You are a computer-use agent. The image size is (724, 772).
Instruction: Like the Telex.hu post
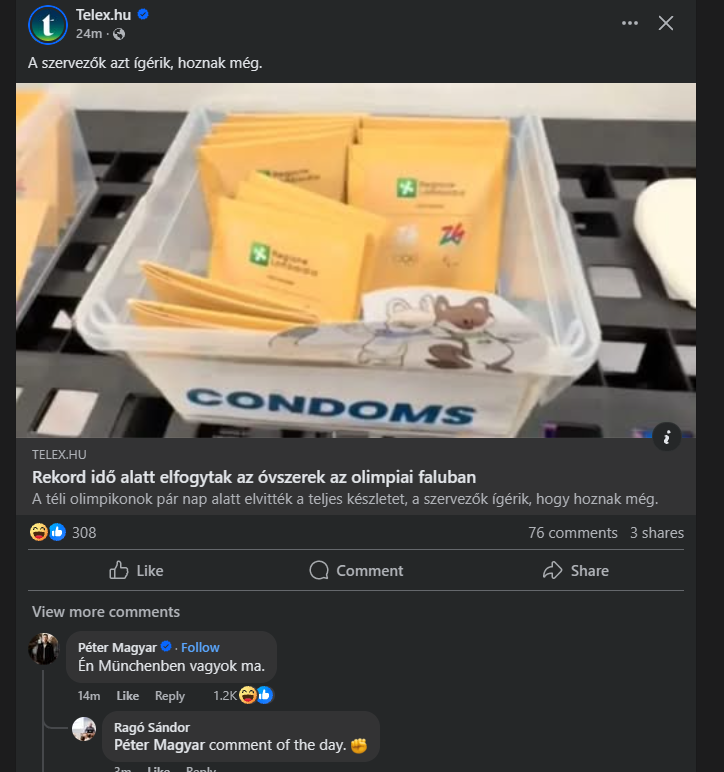[x=136, y=570]
